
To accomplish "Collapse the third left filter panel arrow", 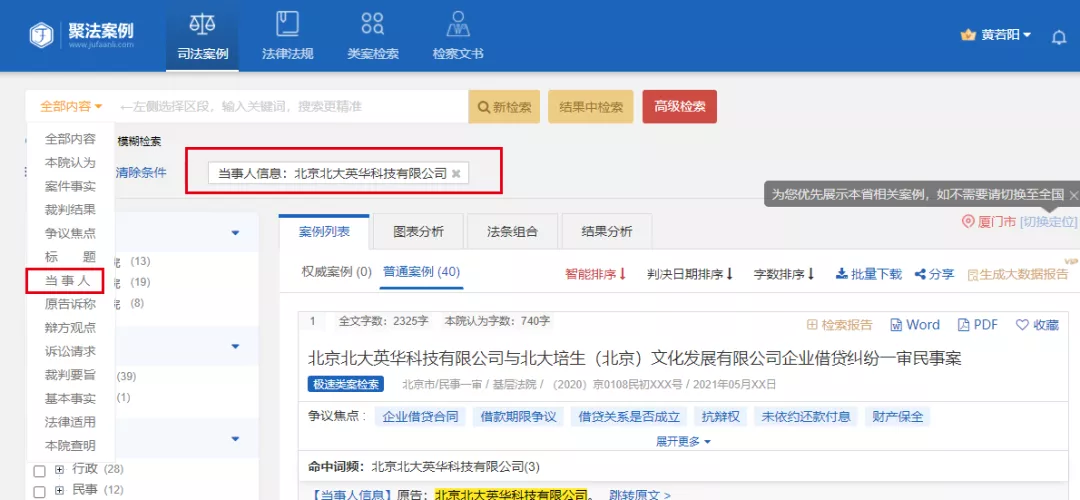I will (236, 439).
